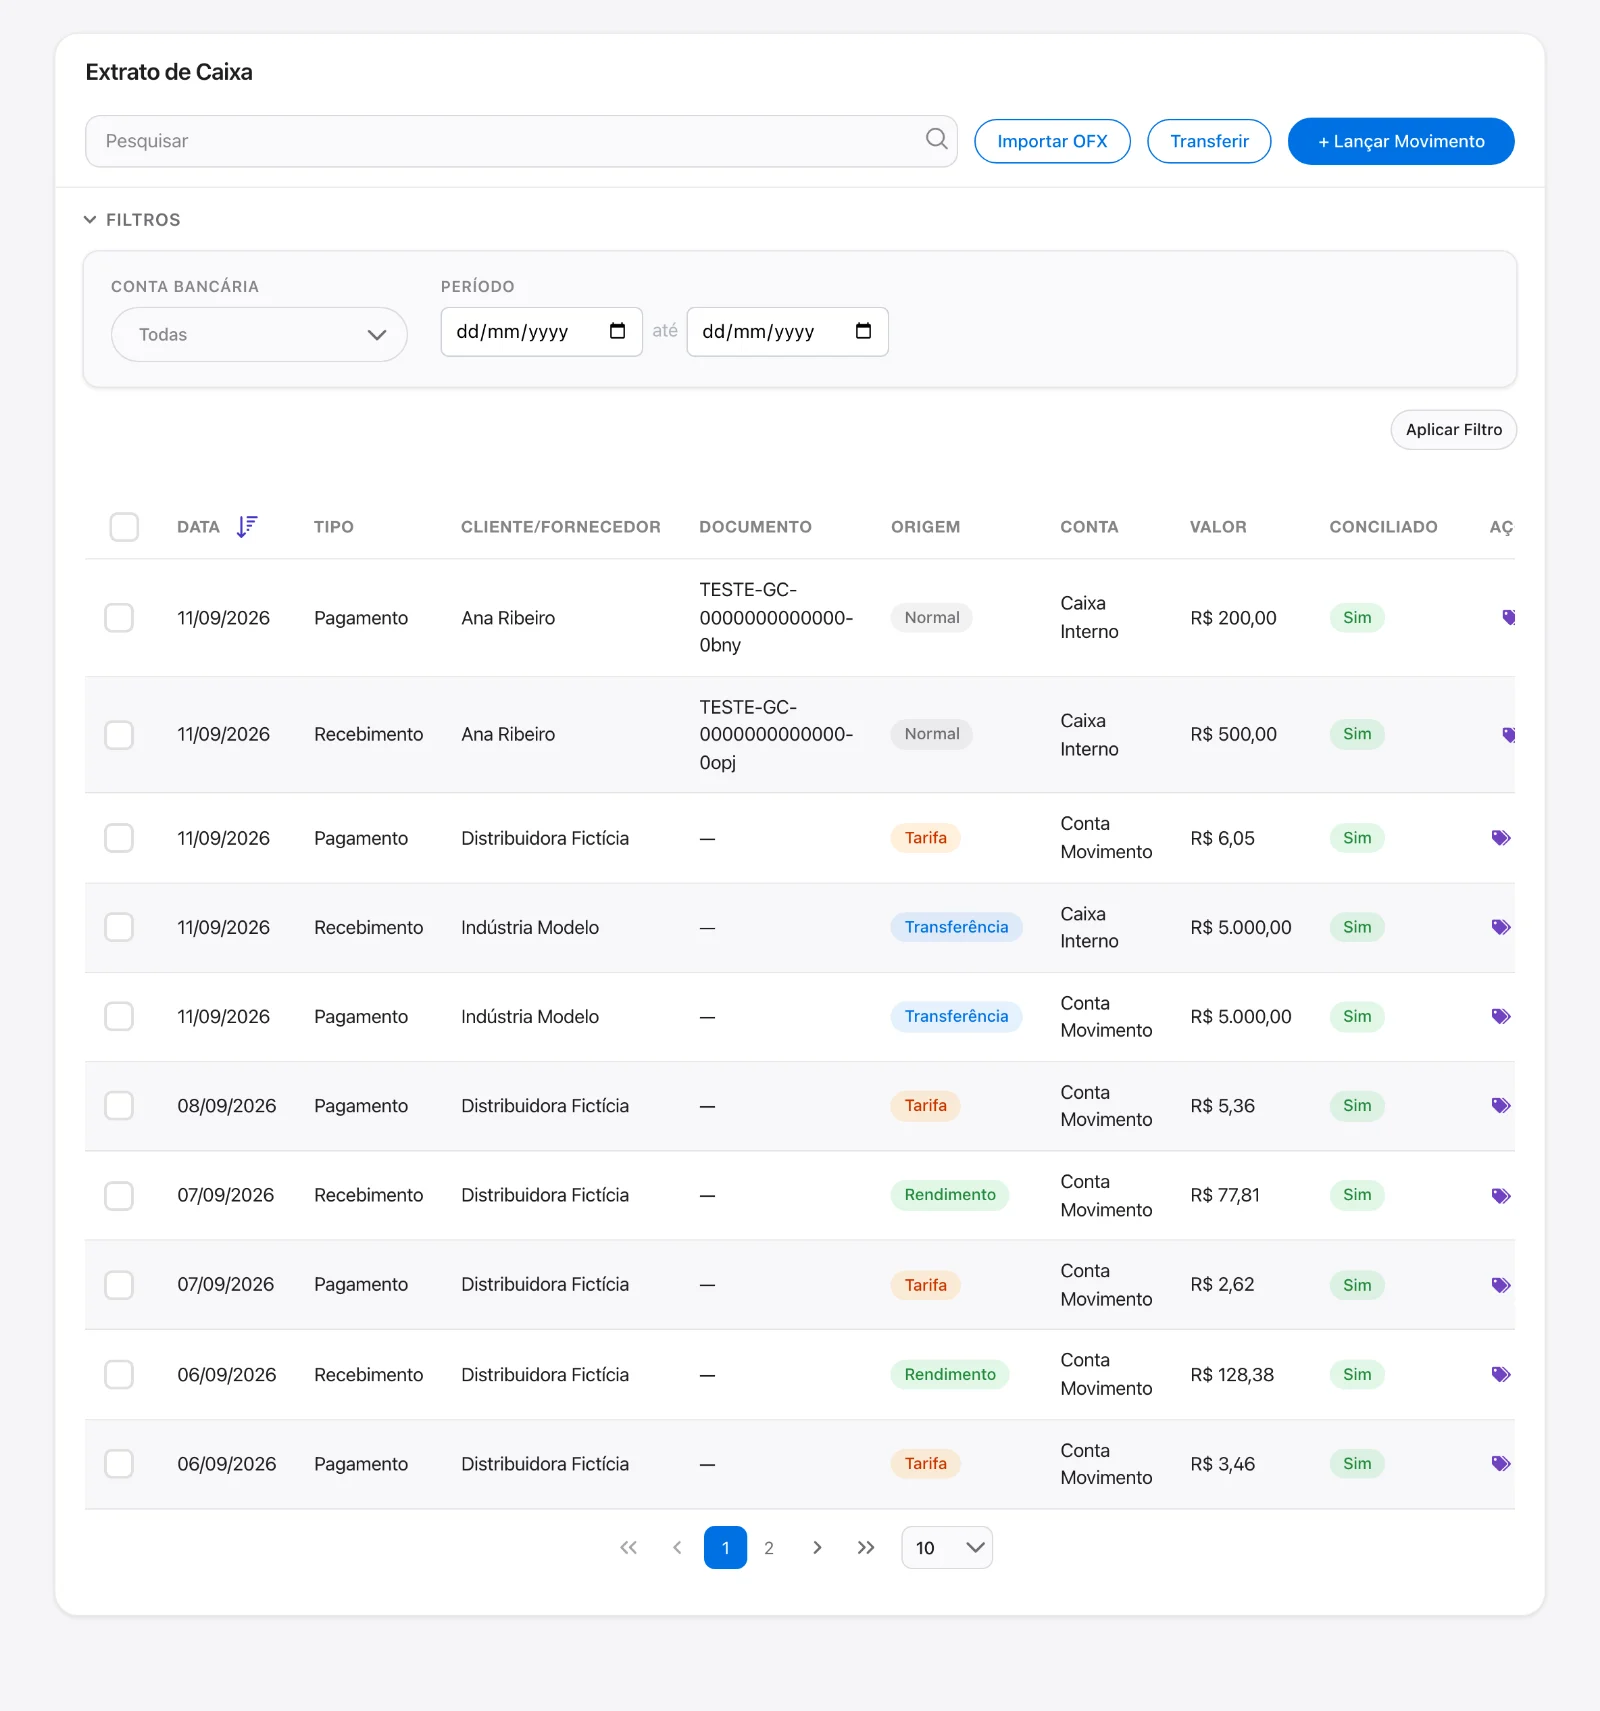This screenshot has width=1600, height=1711.
Task: Go to page 2
Action: tap(769, 1547)
